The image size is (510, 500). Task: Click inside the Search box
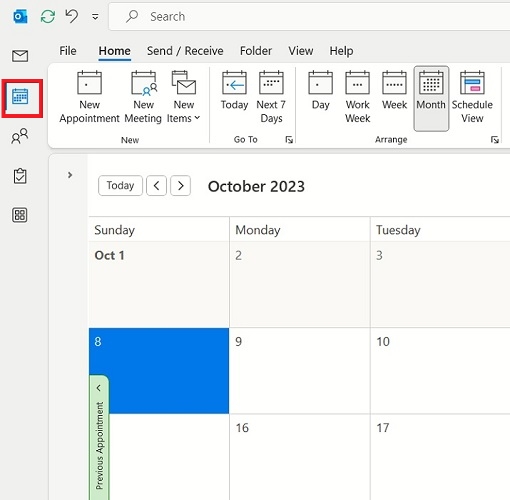pos(310,16)
